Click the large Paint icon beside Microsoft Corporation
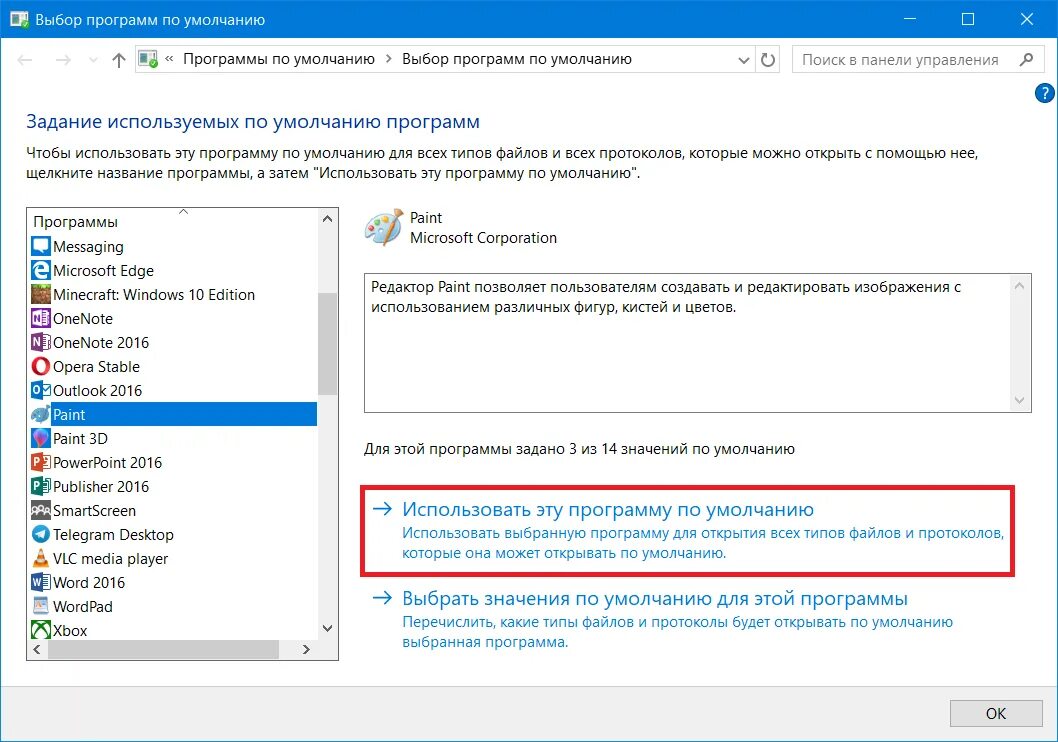This screenshot has height=742, width=1058. 383,227
